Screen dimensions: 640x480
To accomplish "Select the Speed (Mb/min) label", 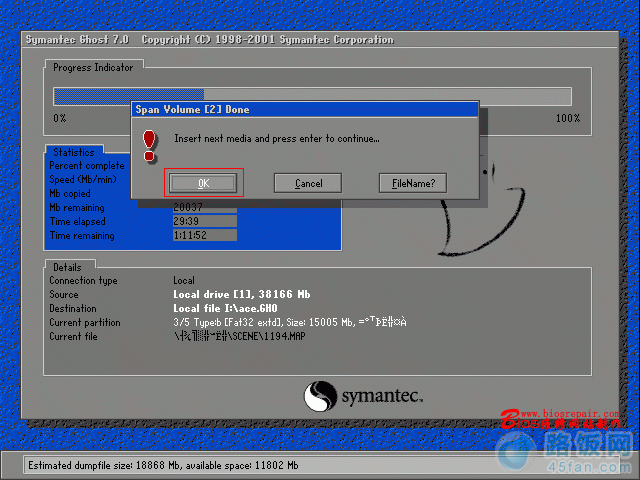I will click(83, 179).
